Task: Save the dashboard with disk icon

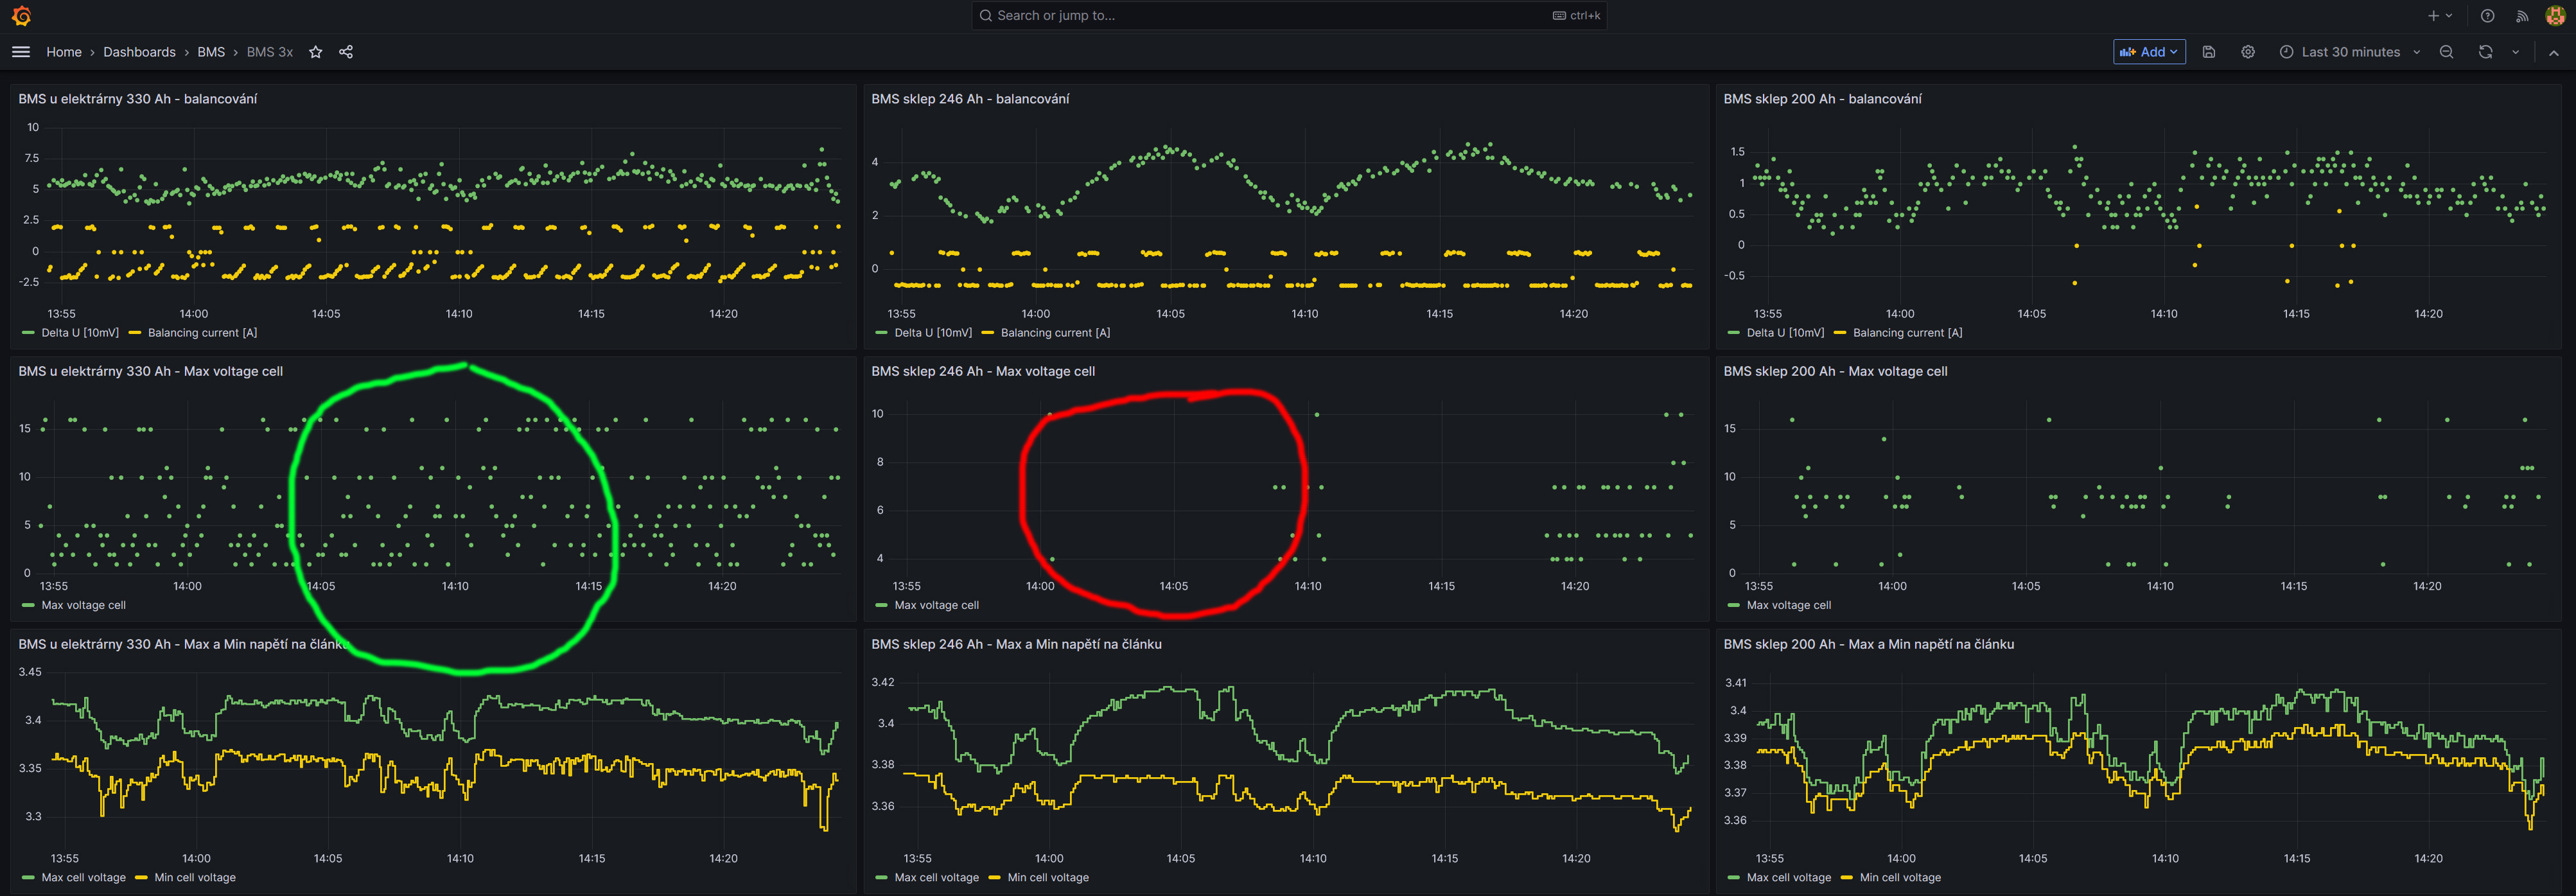Action: tap(2209, 52)
